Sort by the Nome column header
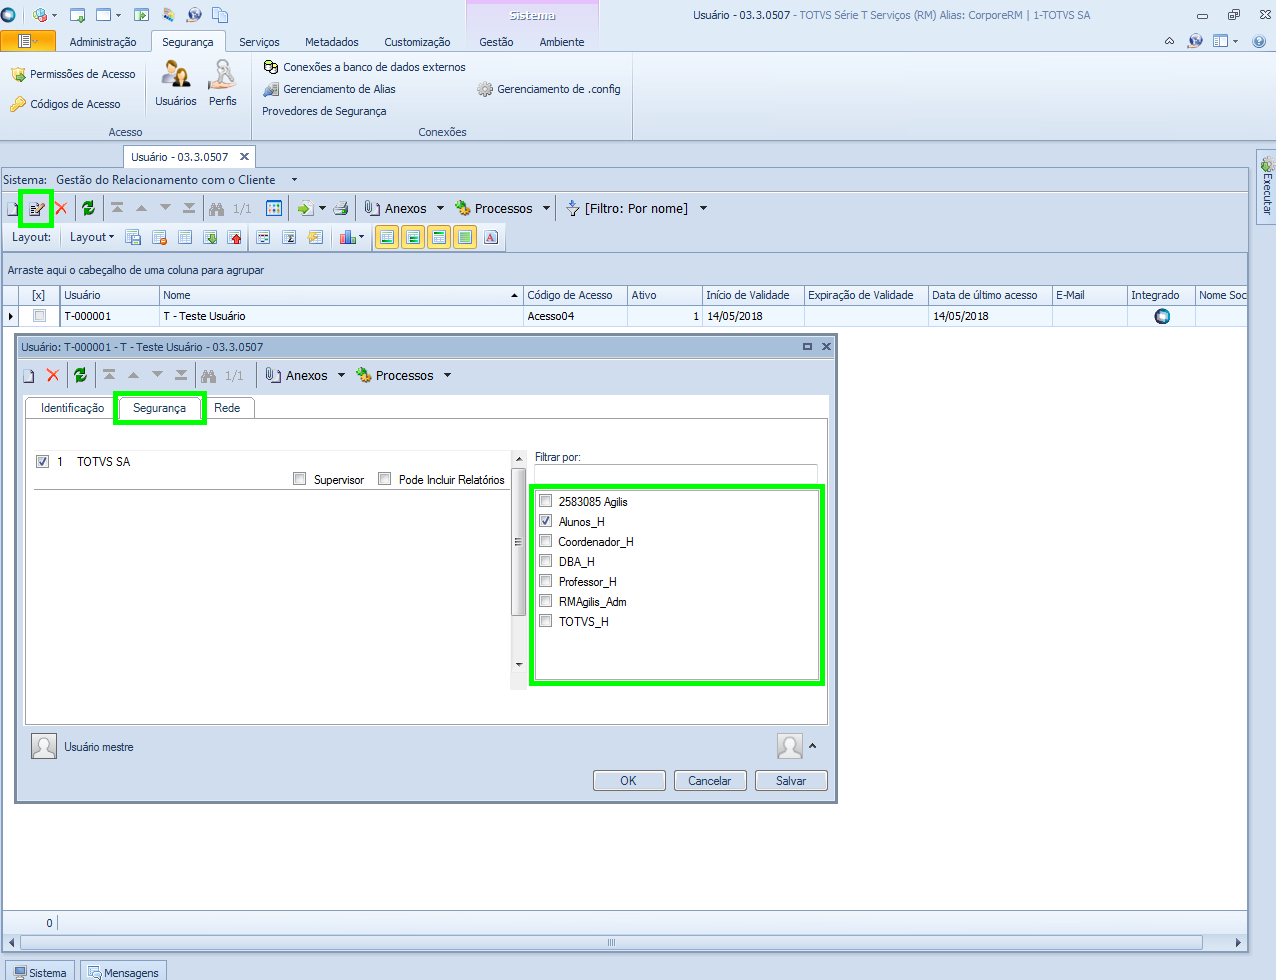 [342, 295]
